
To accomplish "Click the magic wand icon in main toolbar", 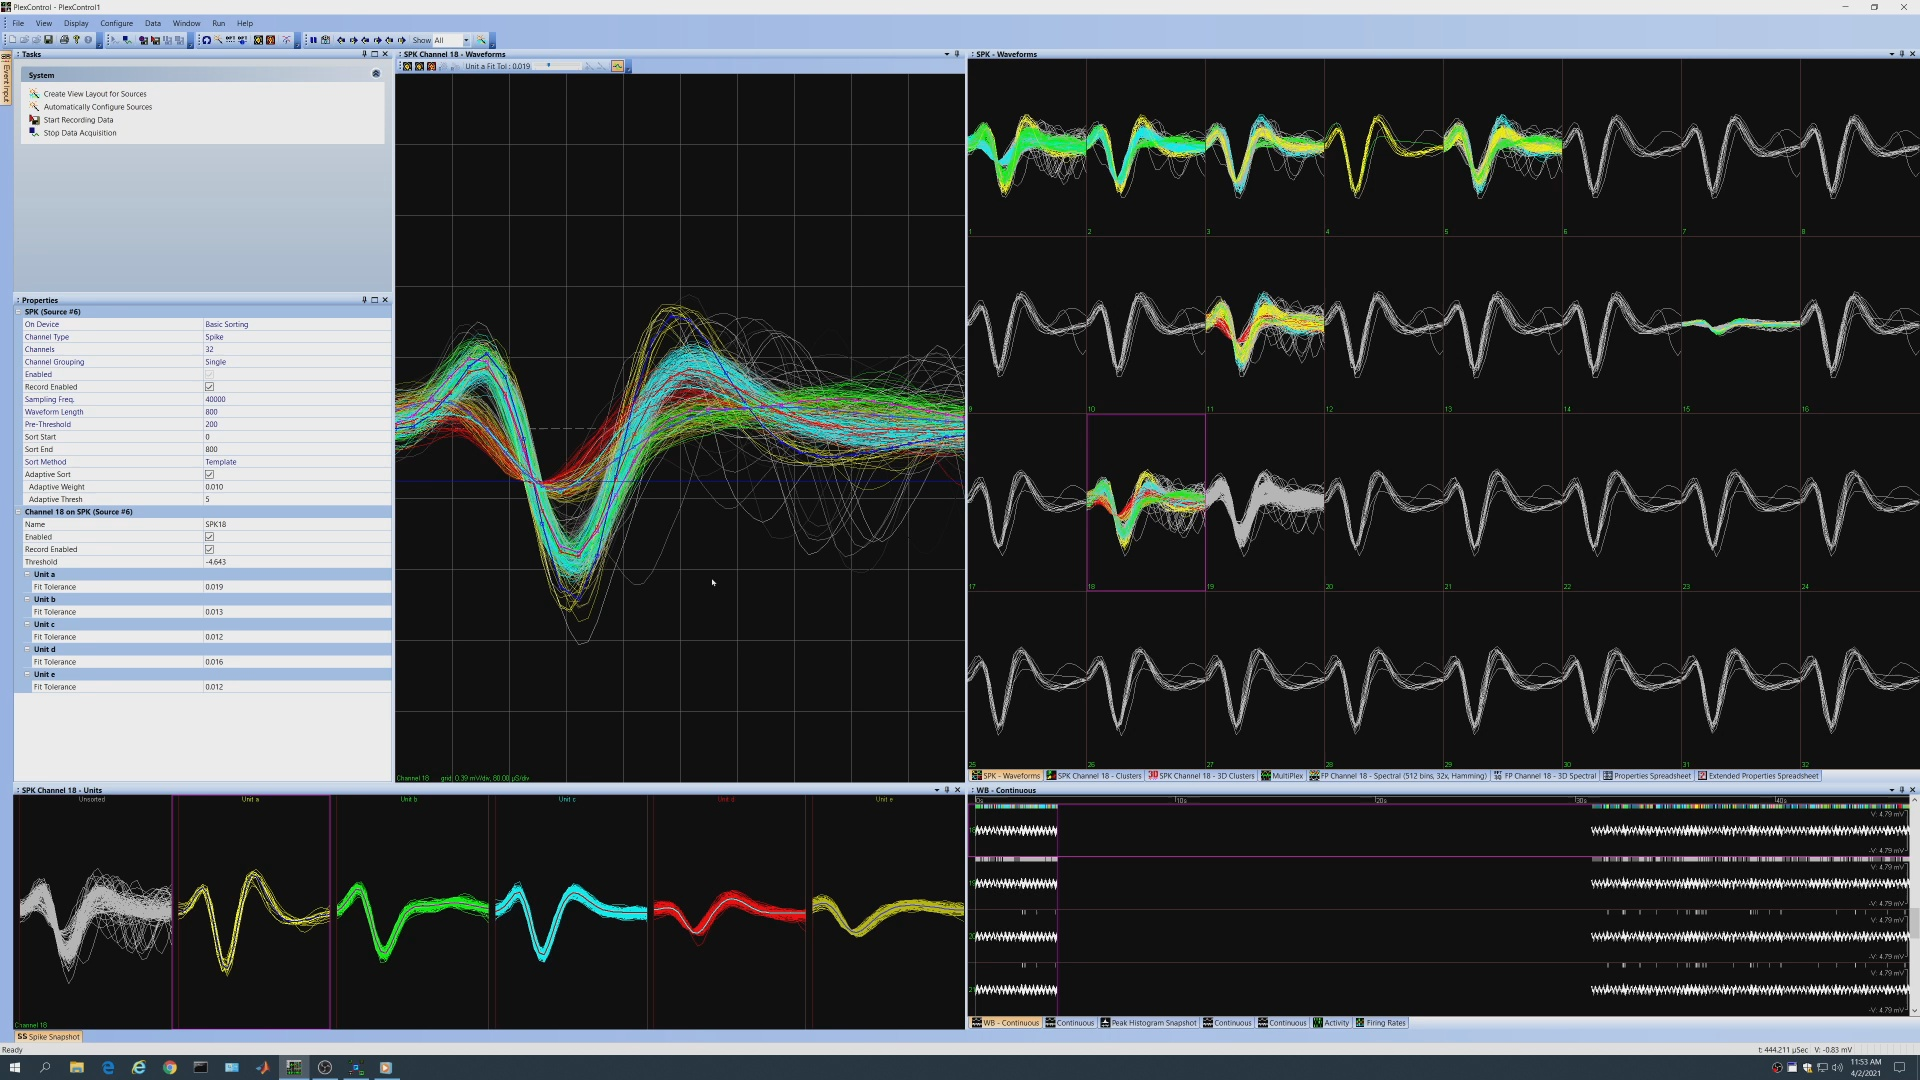I will tap(218, 40).
